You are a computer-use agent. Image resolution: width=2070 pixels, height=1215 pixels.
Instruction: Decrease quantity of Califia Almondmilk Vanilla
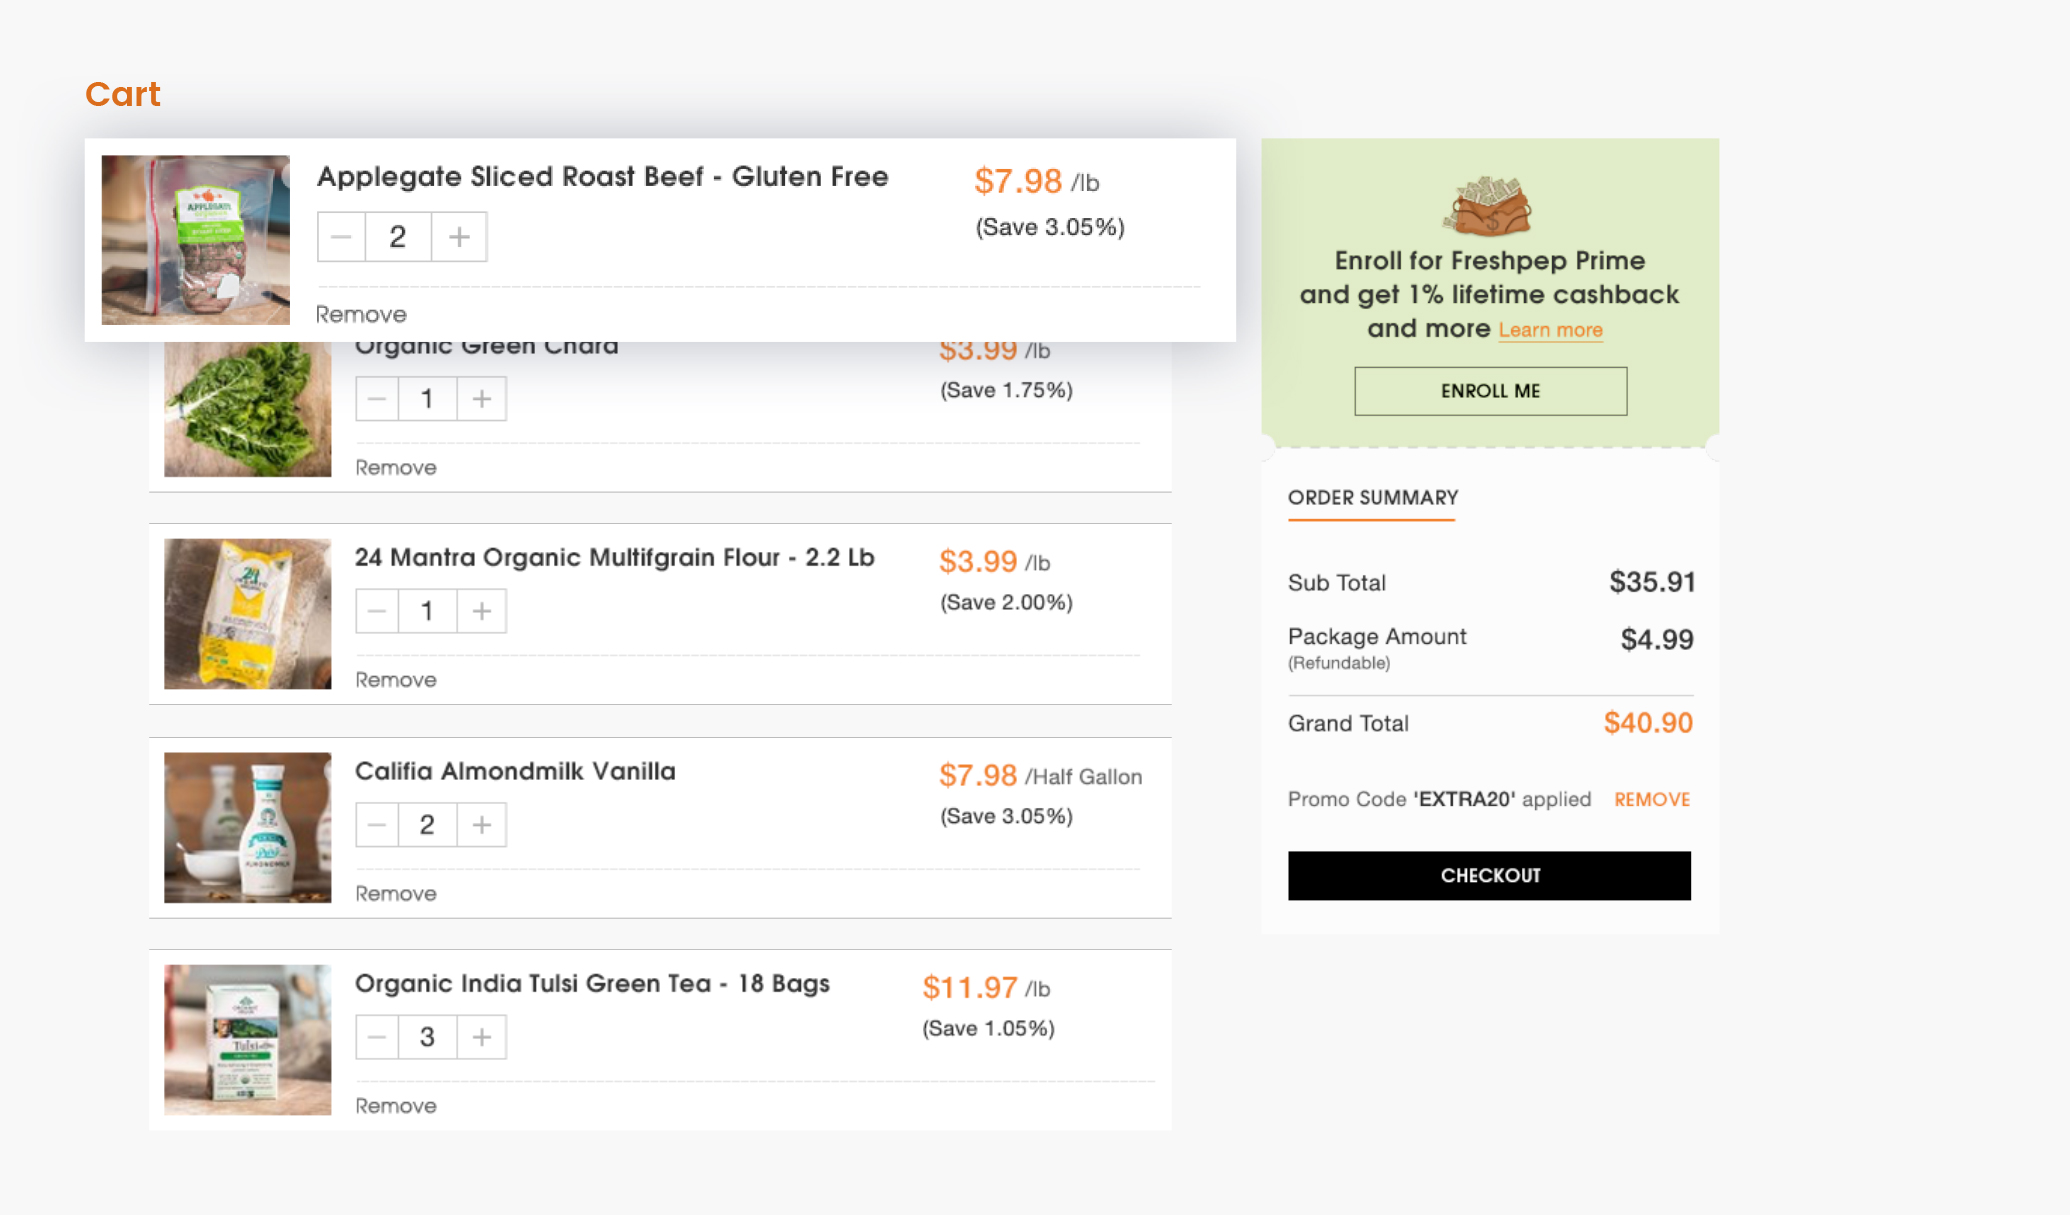coord(377,825)
